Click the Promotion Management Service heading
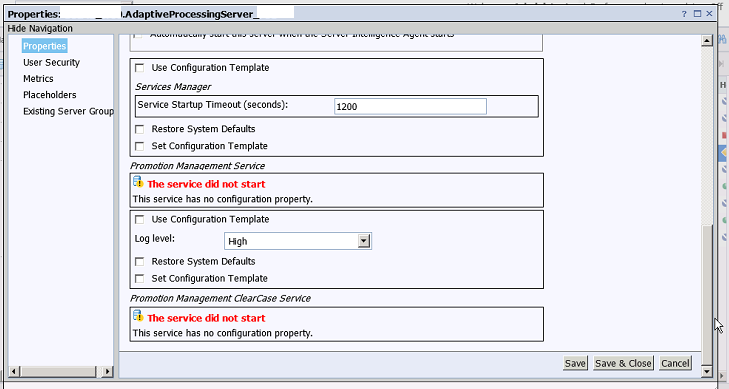Image resolution: width=729 pixels, height=389 pixels. pyautogui.click(x=197, y=166)
